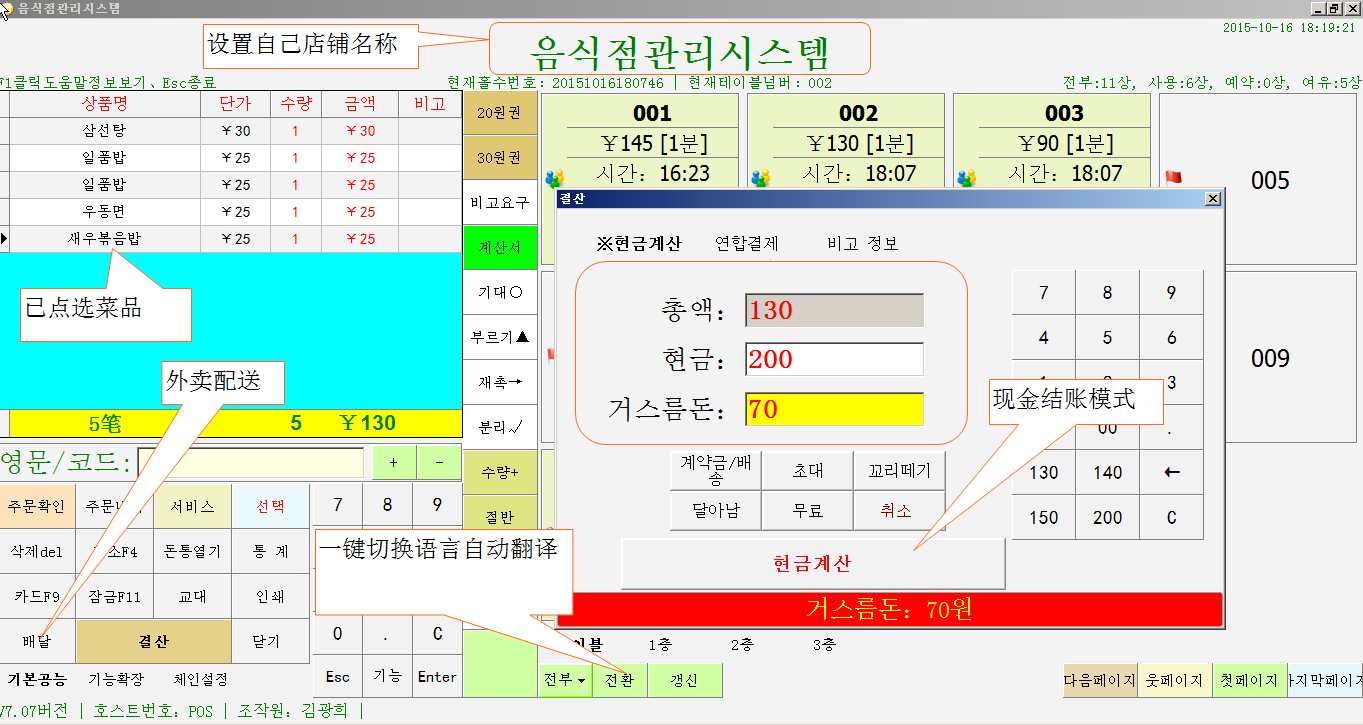Open the cash drawer with 돈통열기

(192, 550)
